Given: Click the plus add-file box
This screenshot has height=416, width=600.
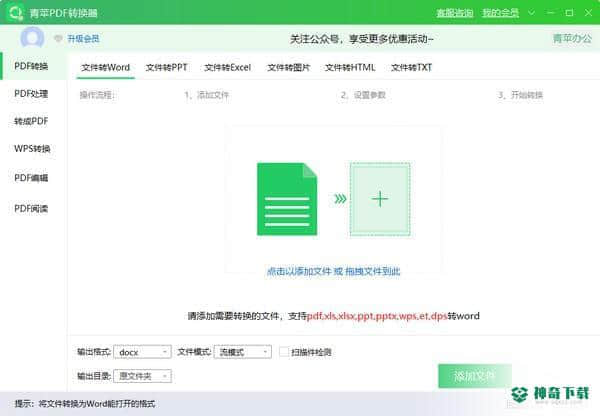Looking at the screenshot, I should tap(380, 199).
